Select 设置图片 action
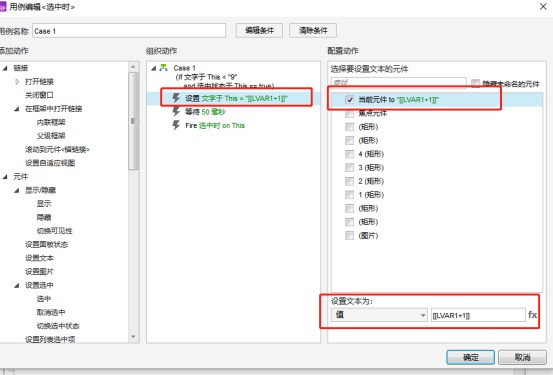Image resolution: width=553 pixels, height=375 pixels. coord(39,272)
